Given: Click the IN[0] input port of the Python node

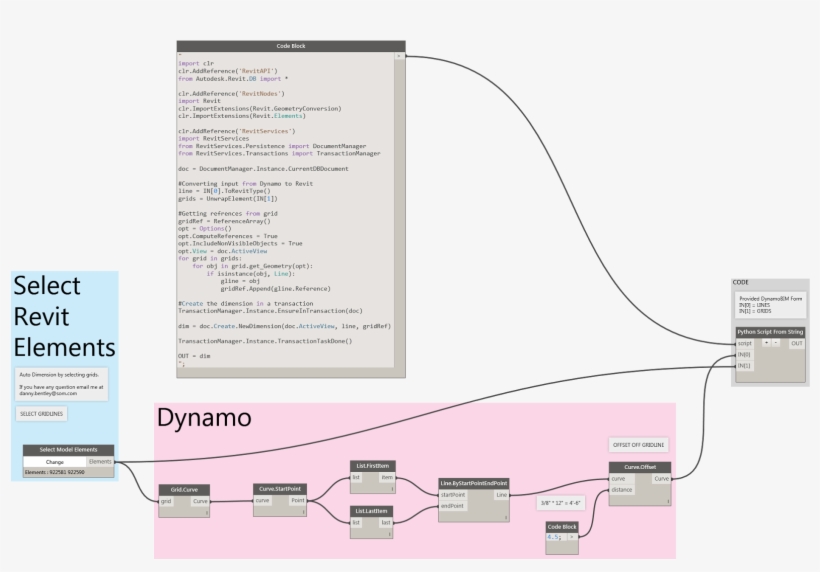Looking at the screenshot, I should 744,355.
